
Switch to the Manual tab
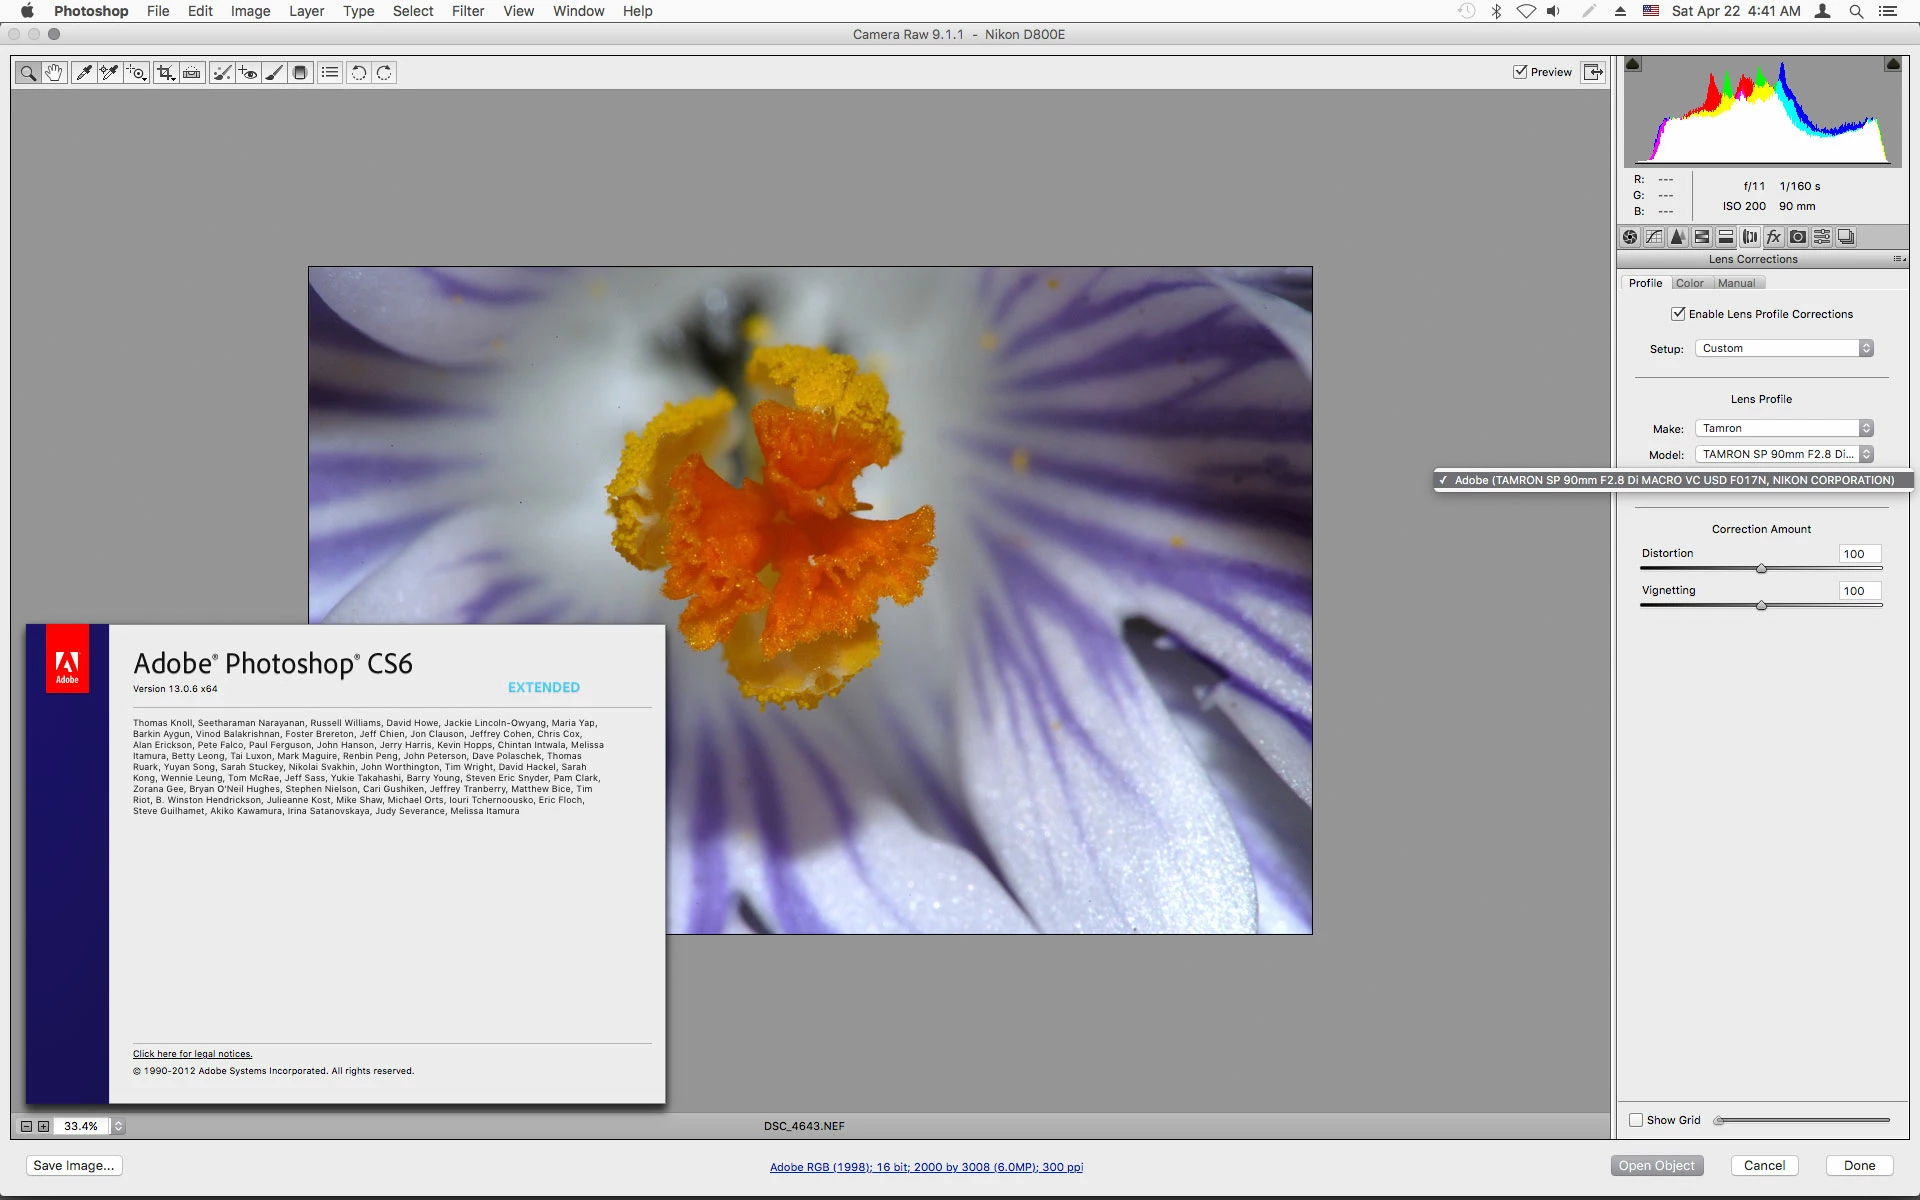pos(1736,283)
